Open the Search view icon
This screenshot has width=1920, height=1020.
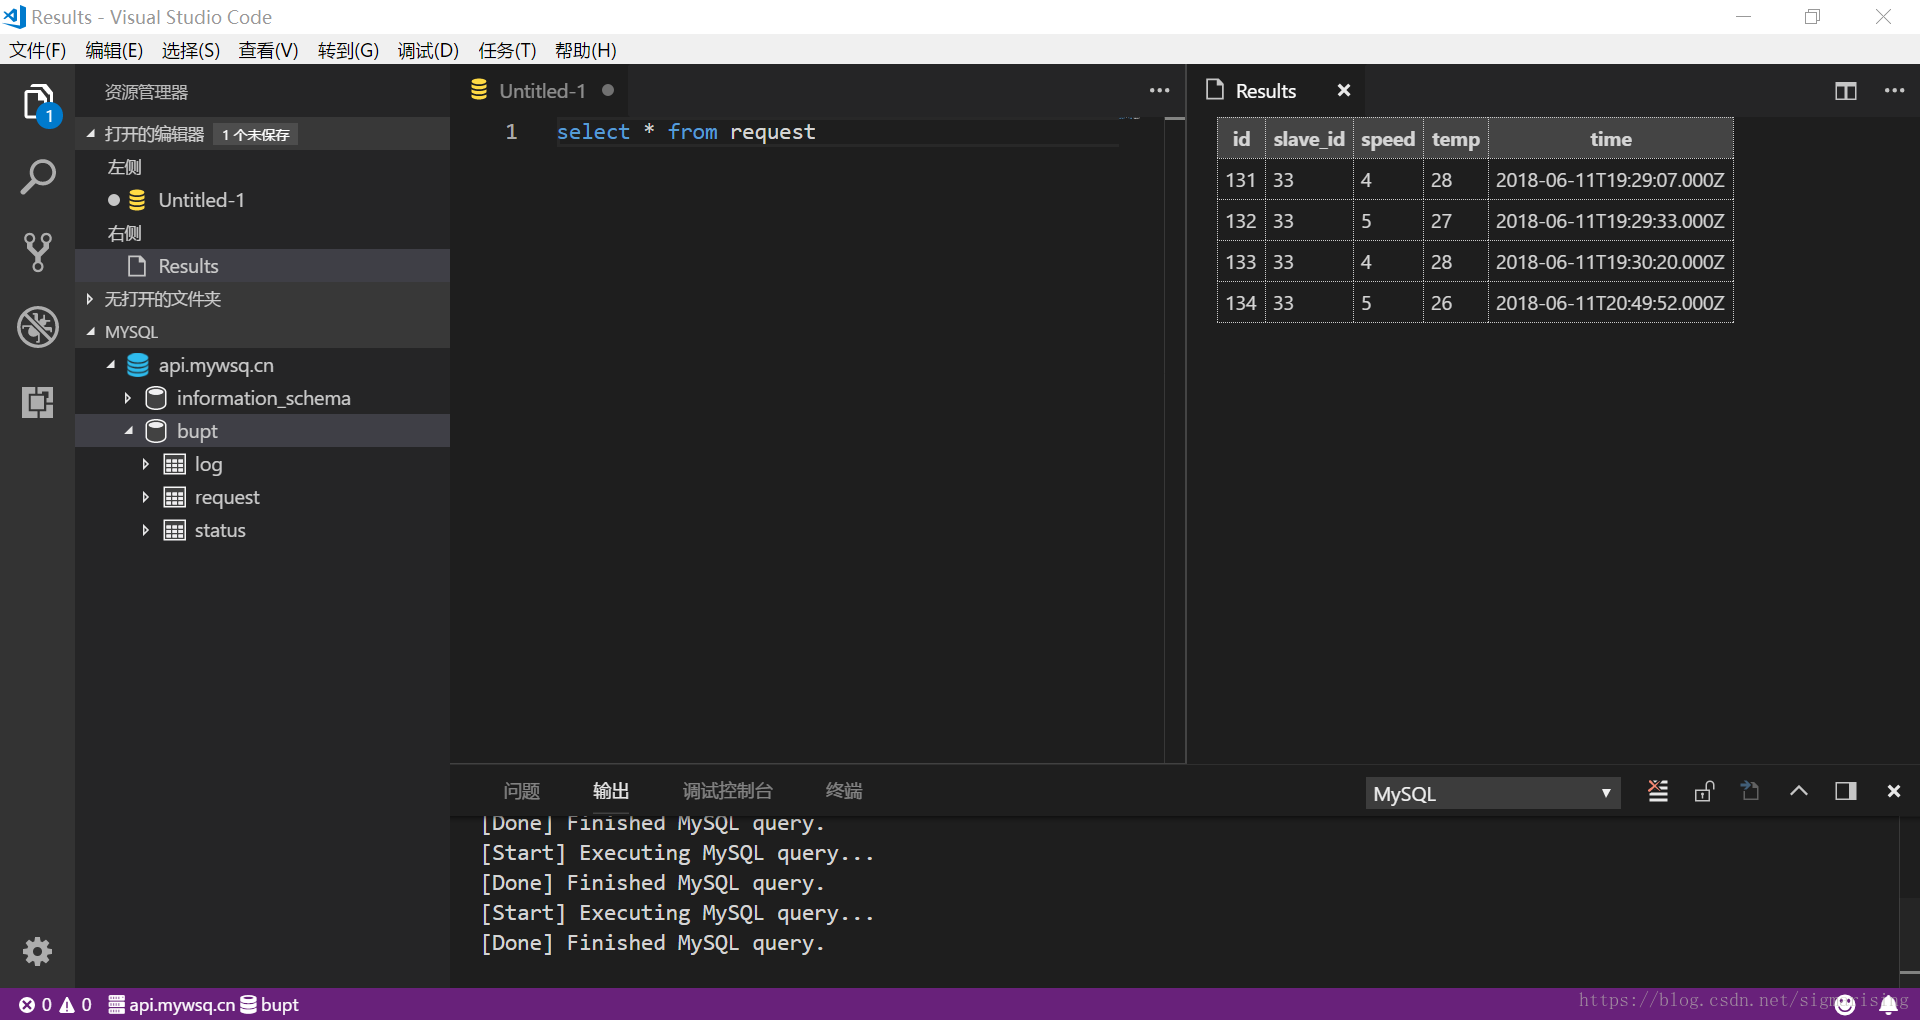click(38, 177)
